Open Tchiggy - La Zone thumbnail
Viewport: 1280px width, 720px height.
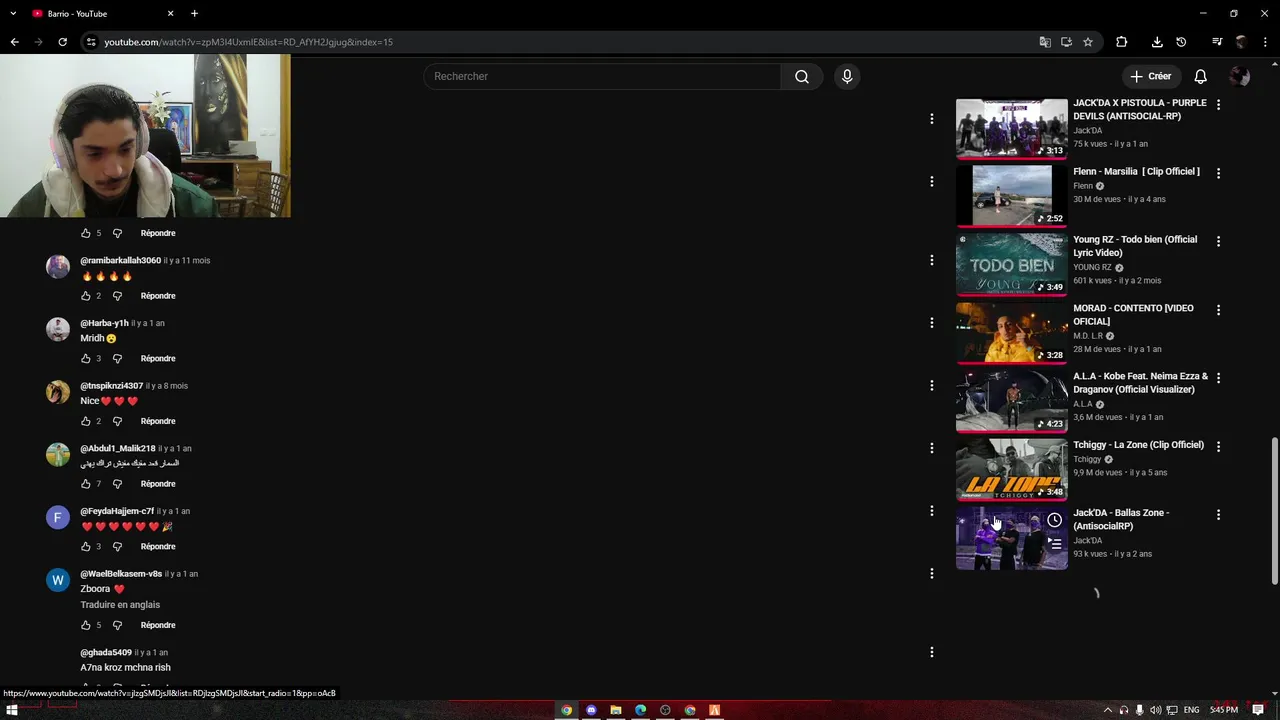(1012, 470)
